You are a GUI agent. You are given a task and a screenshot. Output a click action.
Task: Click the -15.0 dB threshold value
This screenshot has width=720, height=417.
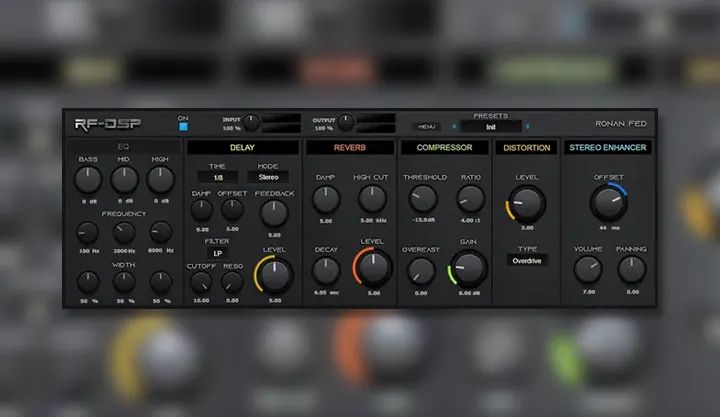(423, 220)
